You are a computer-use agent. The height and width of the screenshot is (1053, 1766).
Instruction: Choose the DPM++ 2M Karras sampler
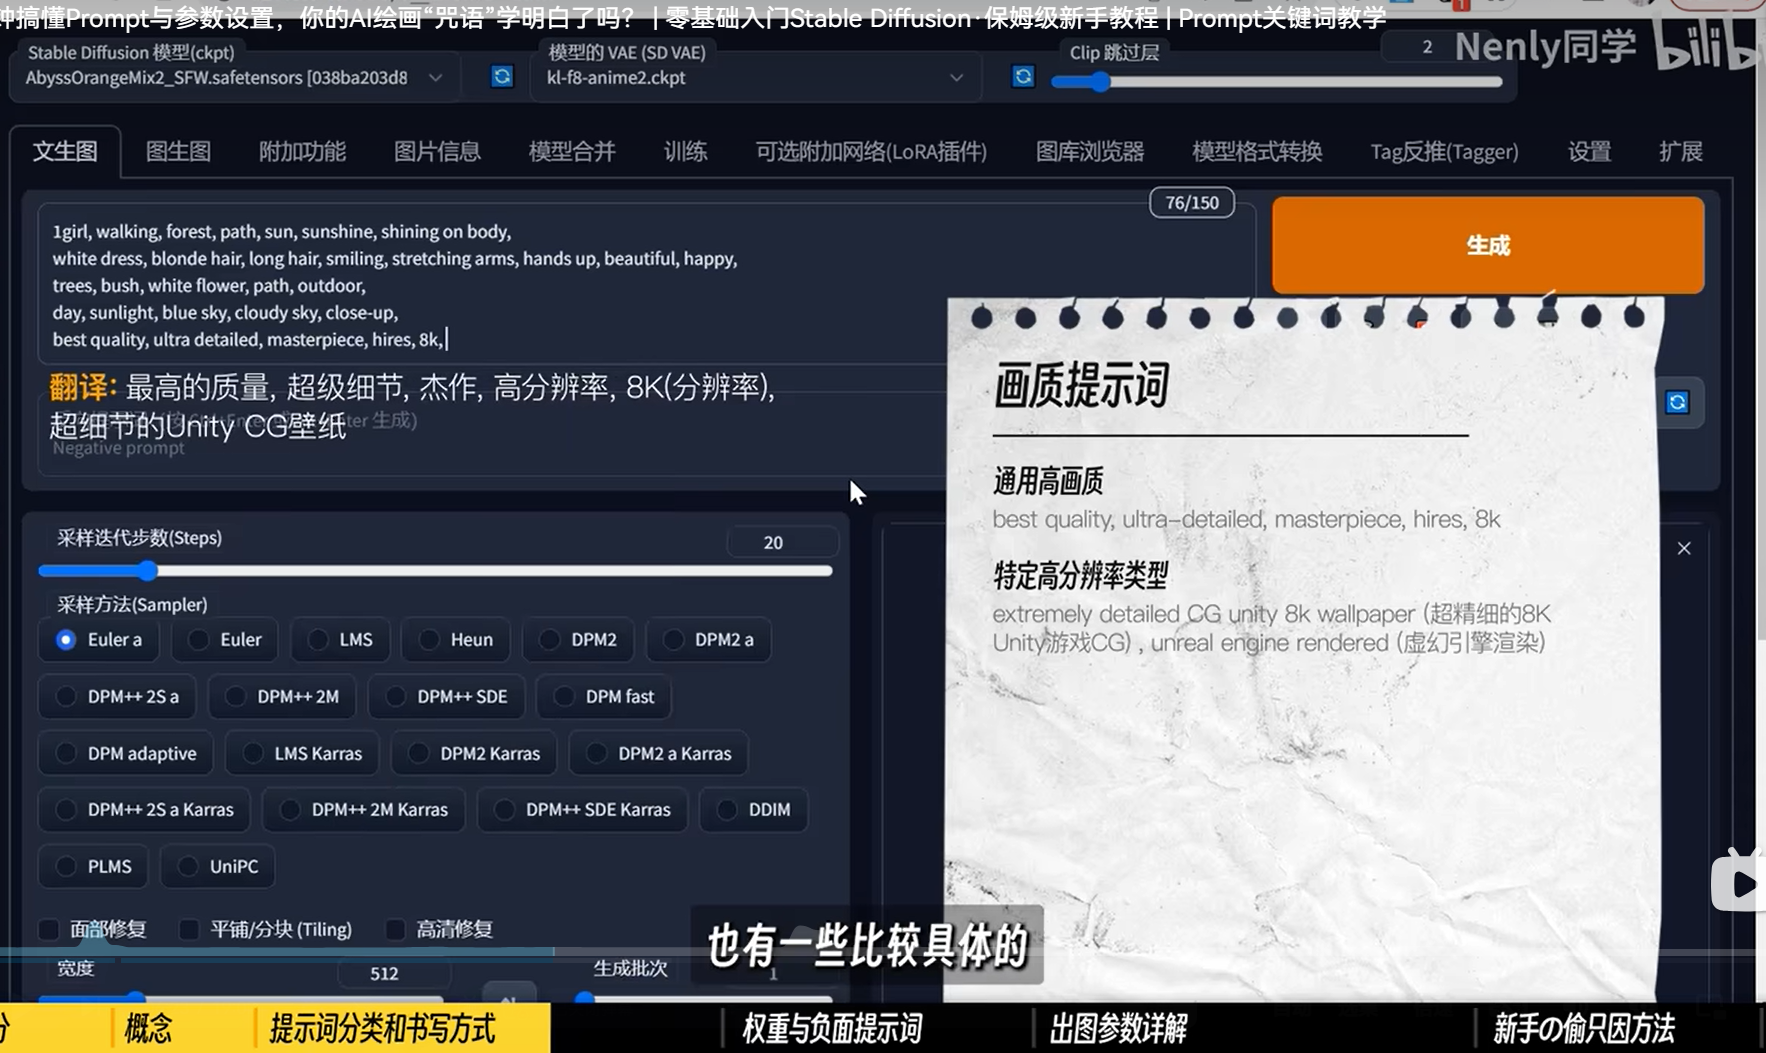tap(290, 810)
